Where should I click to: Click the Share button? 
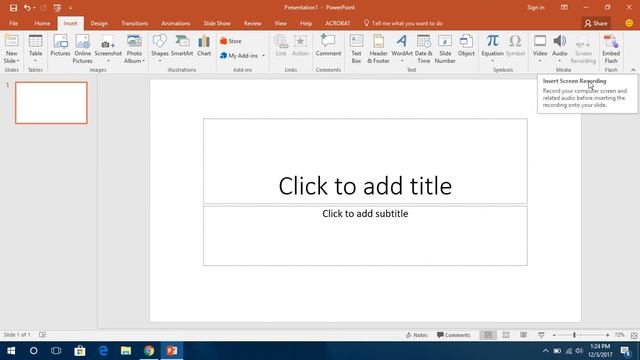pyautogui.click(x=596, y=24)
